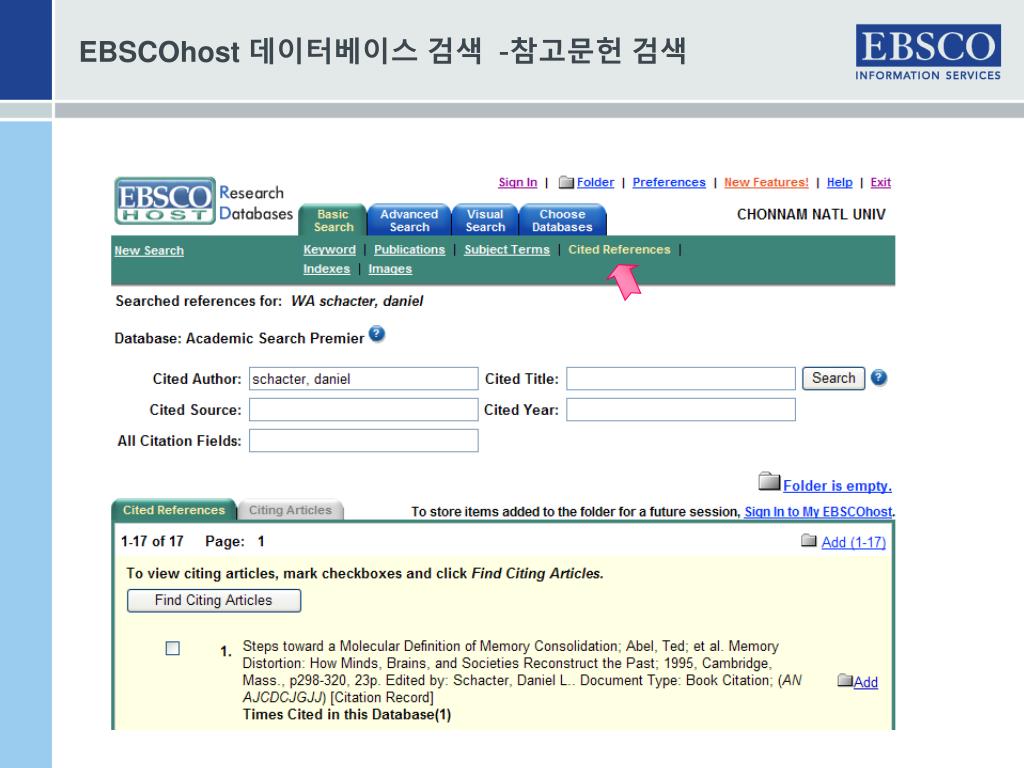Open the Images link
The image size is (1024, 768).
[x=390, y=269]
